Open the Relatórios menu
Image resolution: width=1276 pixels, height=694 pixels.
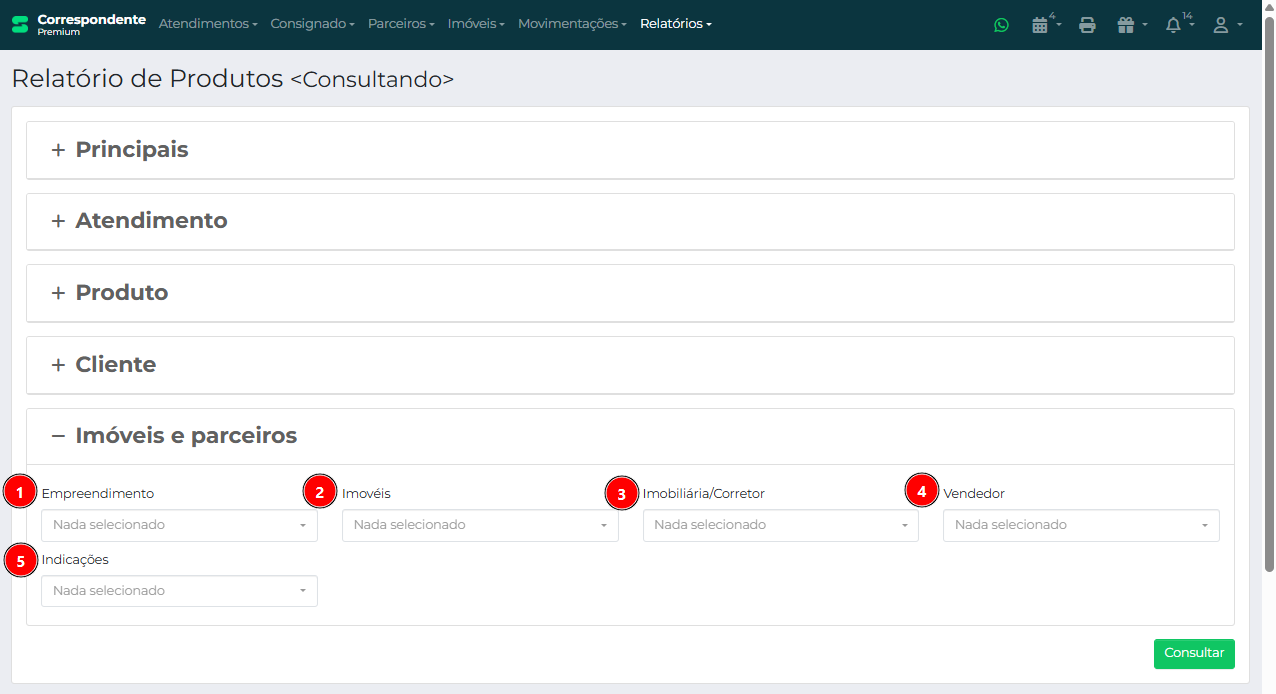675,24
